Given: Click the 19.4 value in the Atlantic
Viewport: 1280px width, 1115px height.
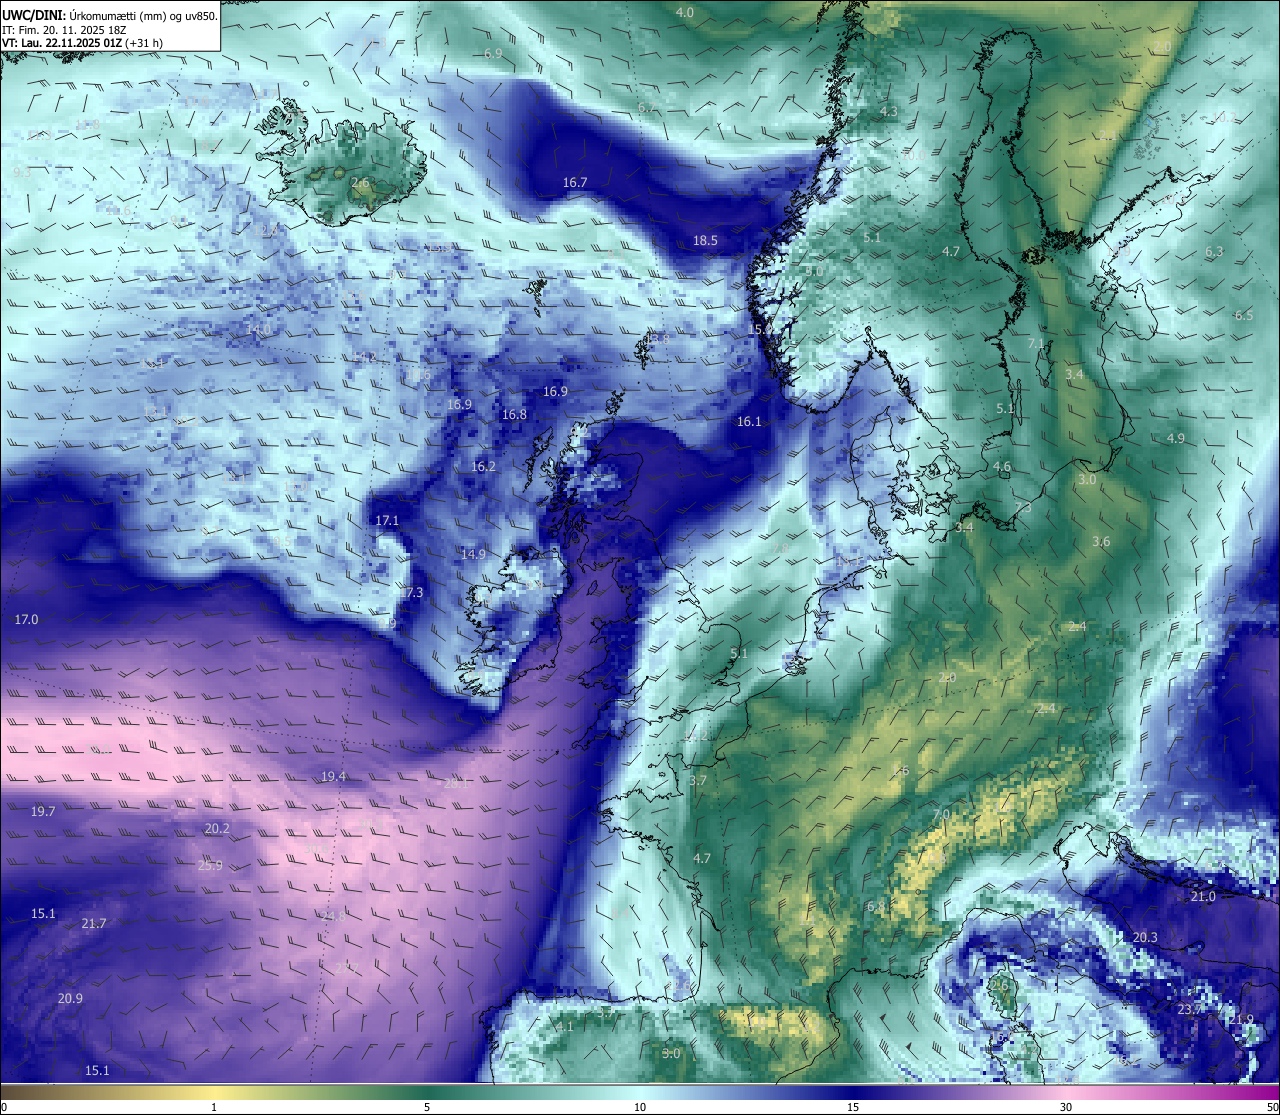Looking at the screenshot, I should coord(333,777).
